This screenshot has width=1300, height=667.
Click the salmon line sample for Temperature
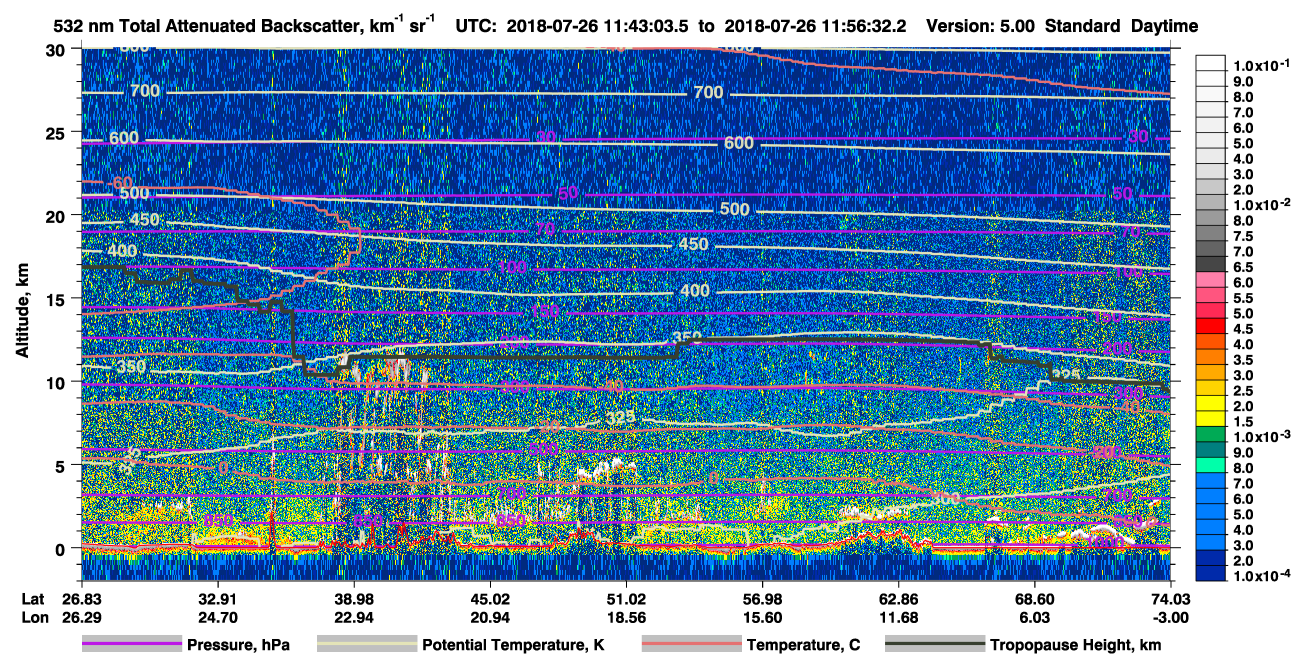691,645
